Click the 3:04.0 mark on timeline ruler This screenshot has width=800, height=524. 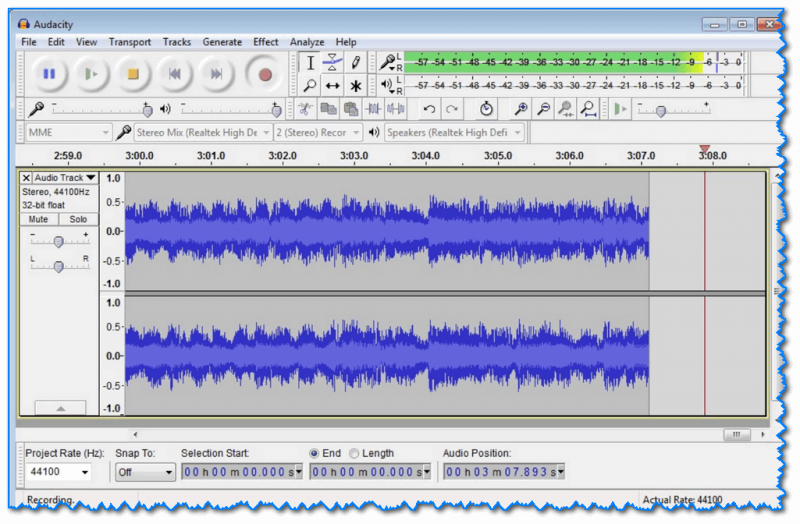(426, 156)
